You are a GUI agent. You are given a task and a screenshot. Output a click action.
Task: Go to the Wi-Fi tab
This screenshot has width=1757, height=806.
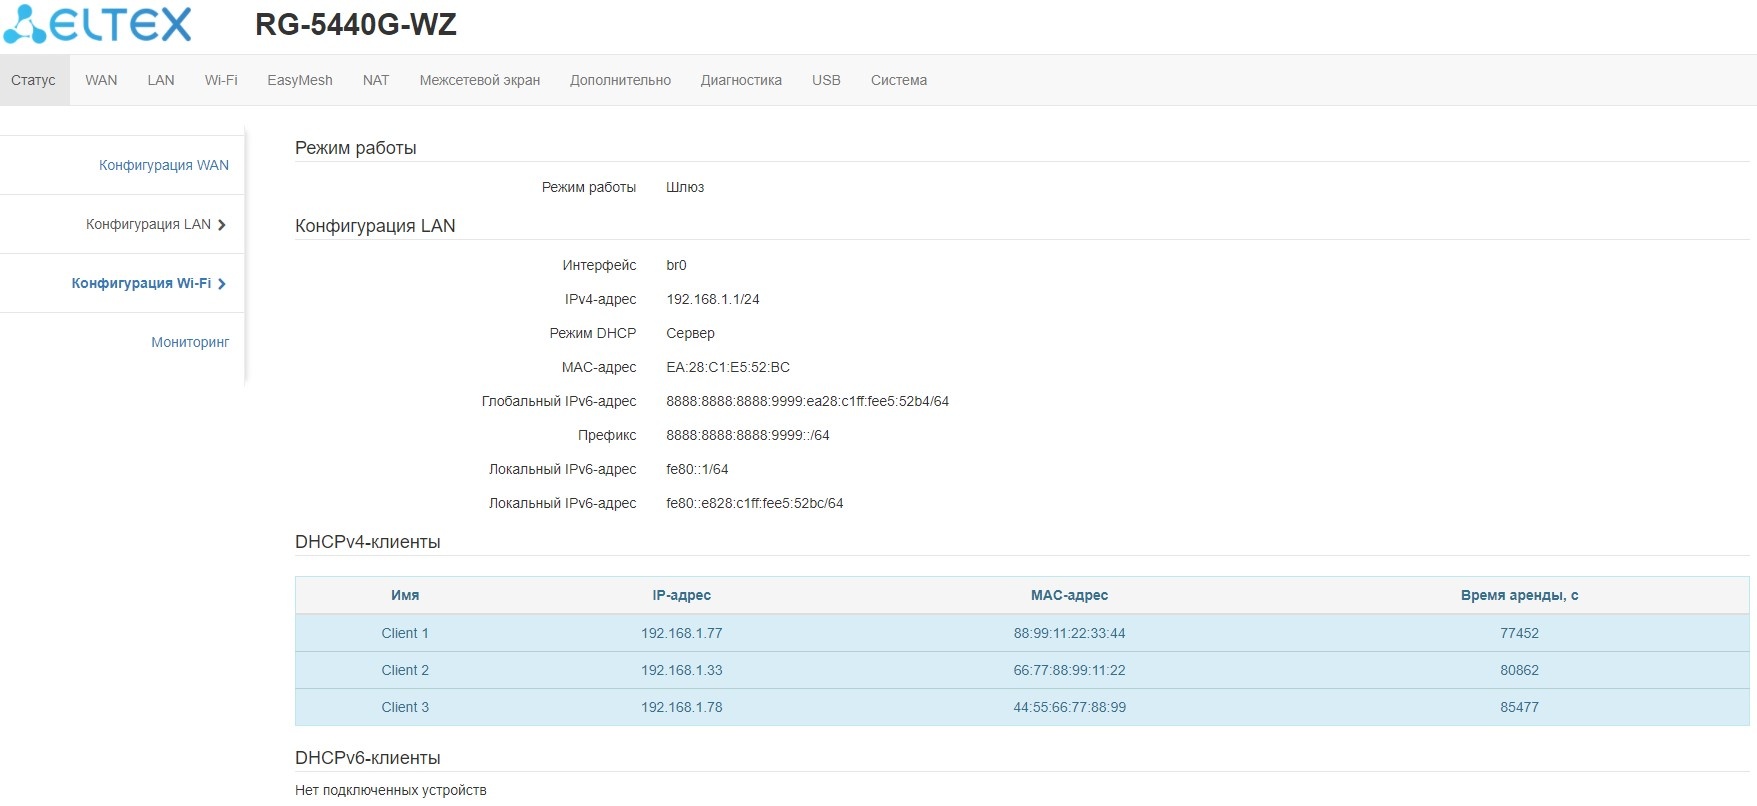(x=221, y=80)
